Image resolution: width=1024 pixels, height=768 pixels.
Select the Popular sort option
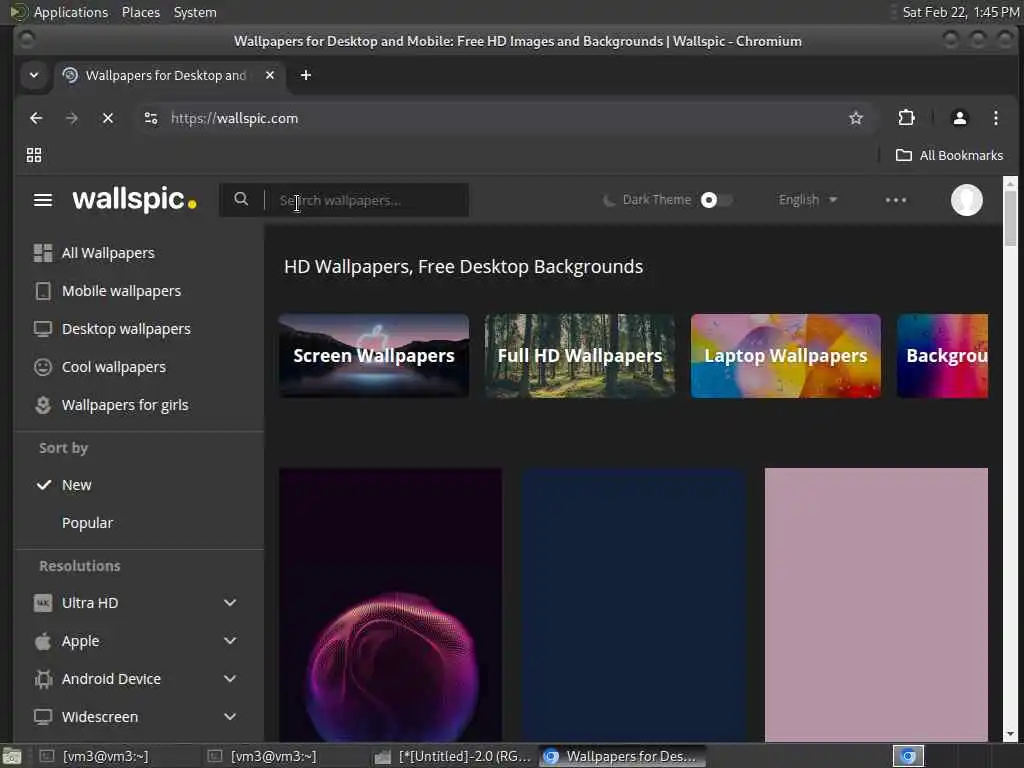click(x=88, y=523)
